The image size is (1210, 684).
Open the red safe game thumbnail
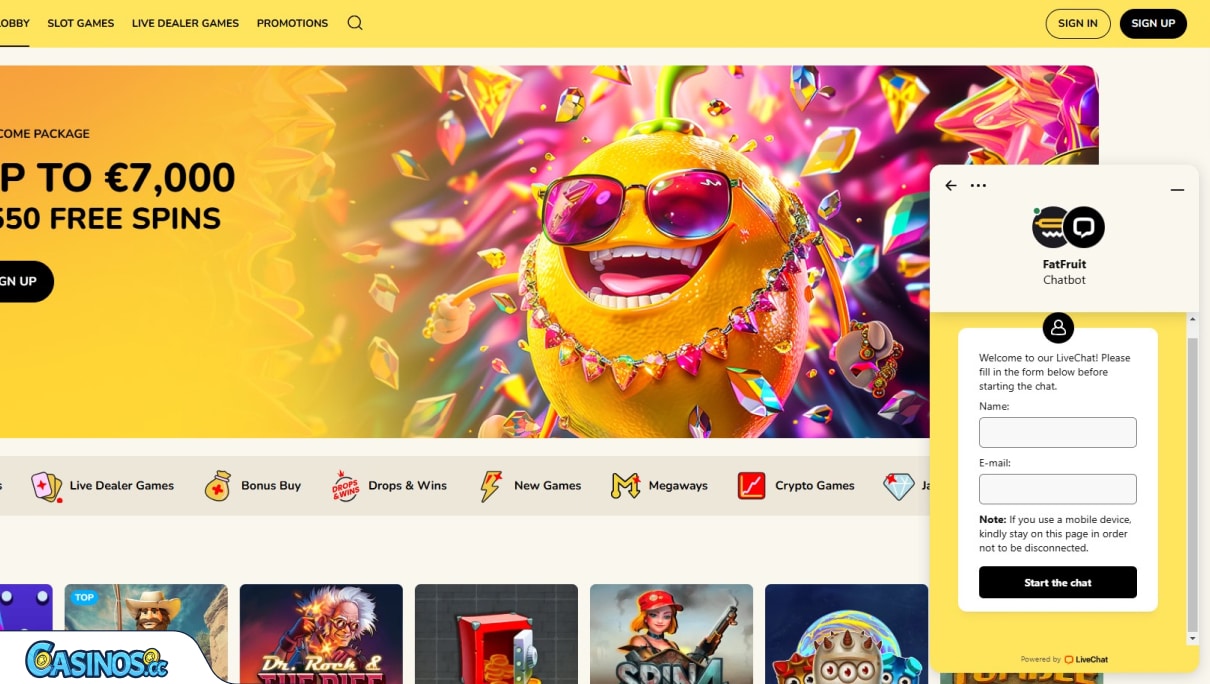tap(496, 634)
